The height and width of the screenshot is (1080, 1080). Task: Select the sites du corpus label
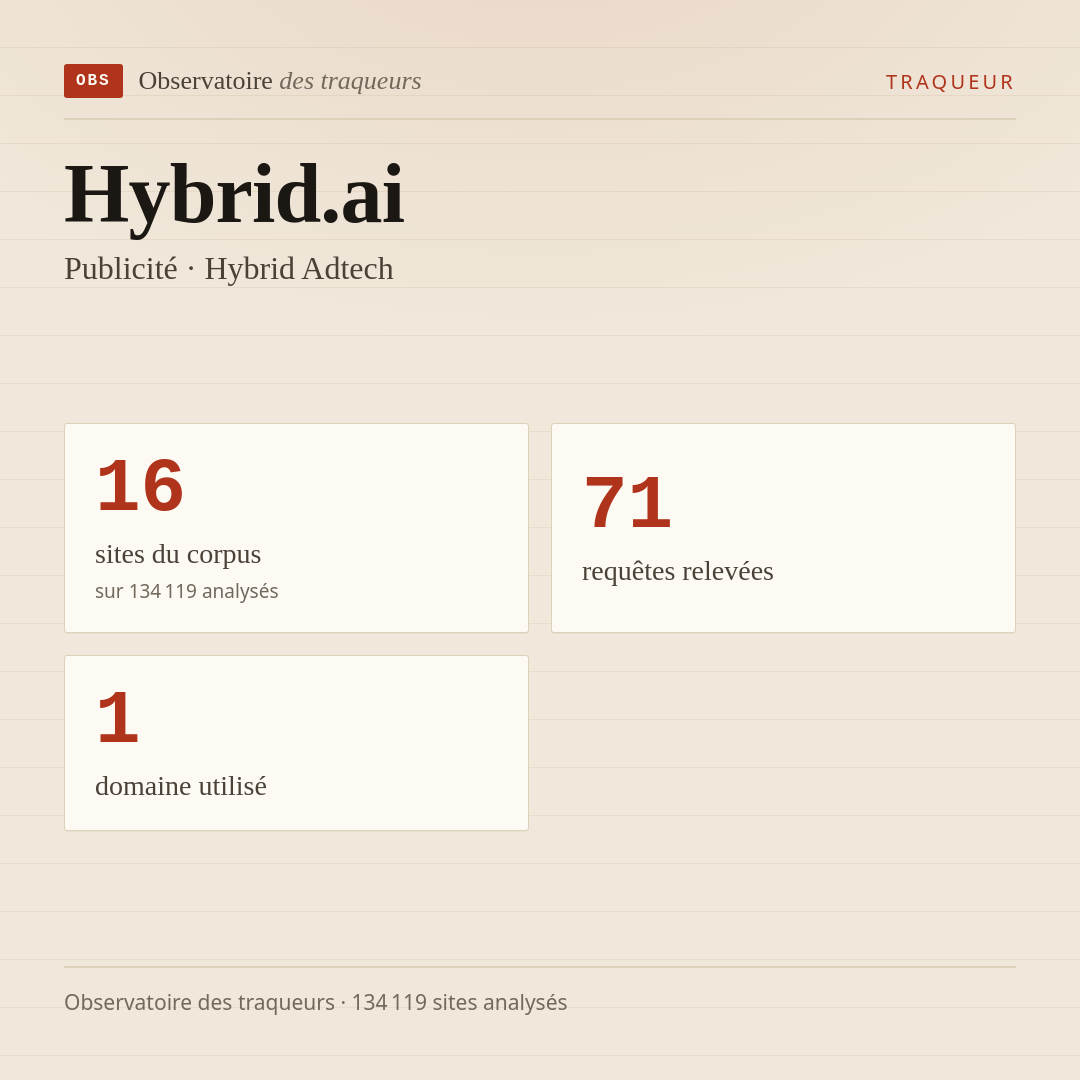[178, 554]
